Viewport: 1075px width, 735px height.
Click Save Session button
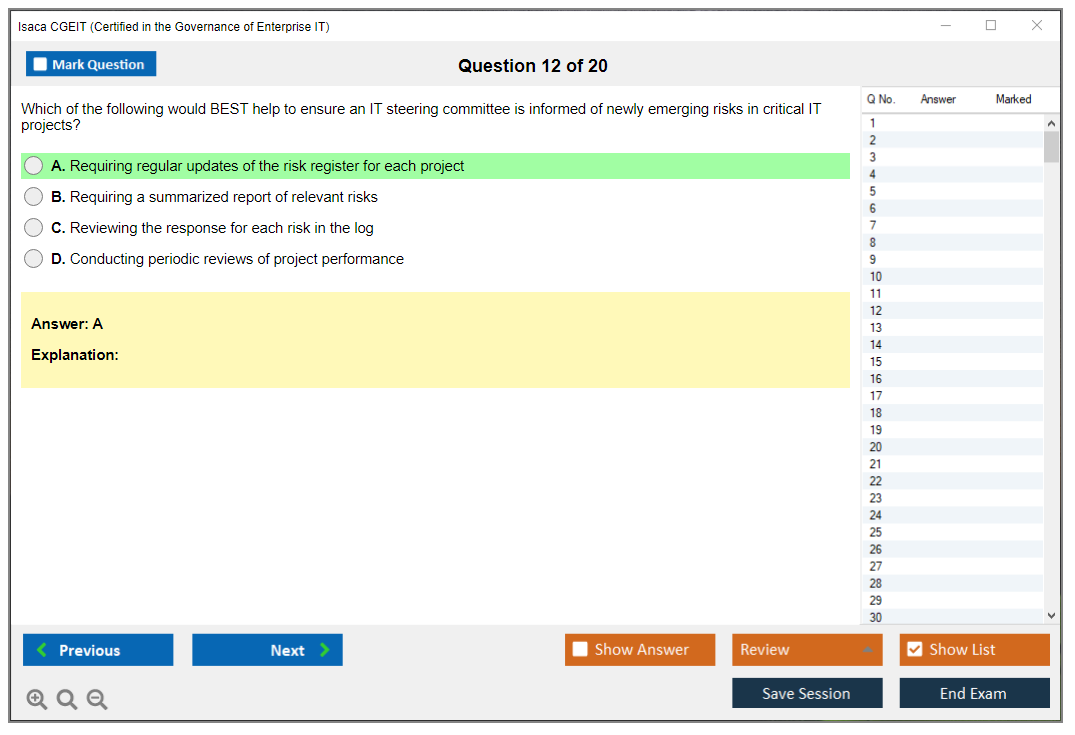click(x=806, y=693)
